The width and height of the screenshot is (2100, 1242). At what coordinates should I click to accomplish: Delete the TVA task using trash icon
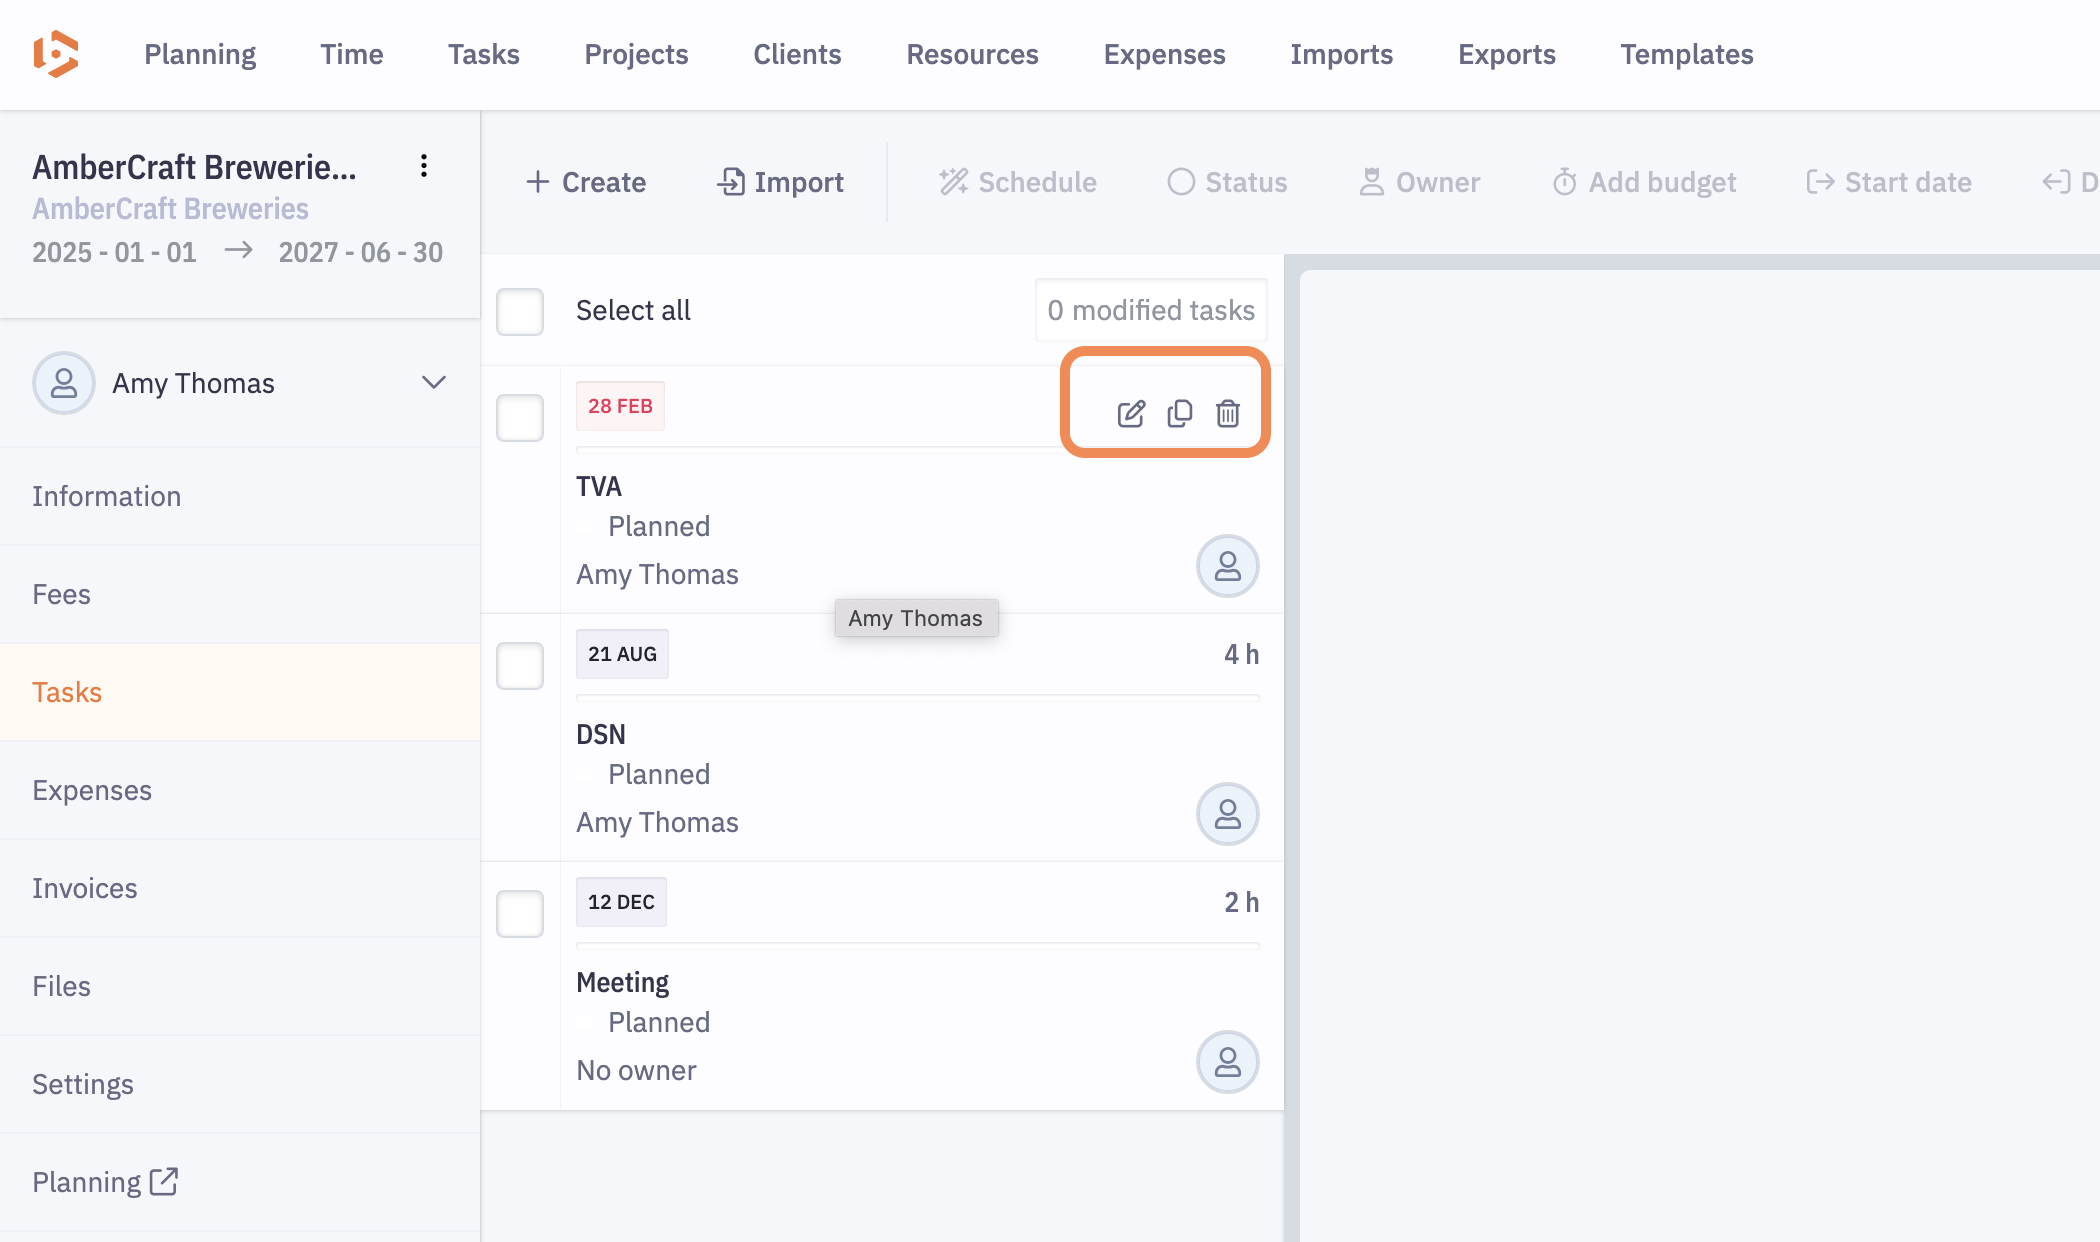(x=1228, y=413)
